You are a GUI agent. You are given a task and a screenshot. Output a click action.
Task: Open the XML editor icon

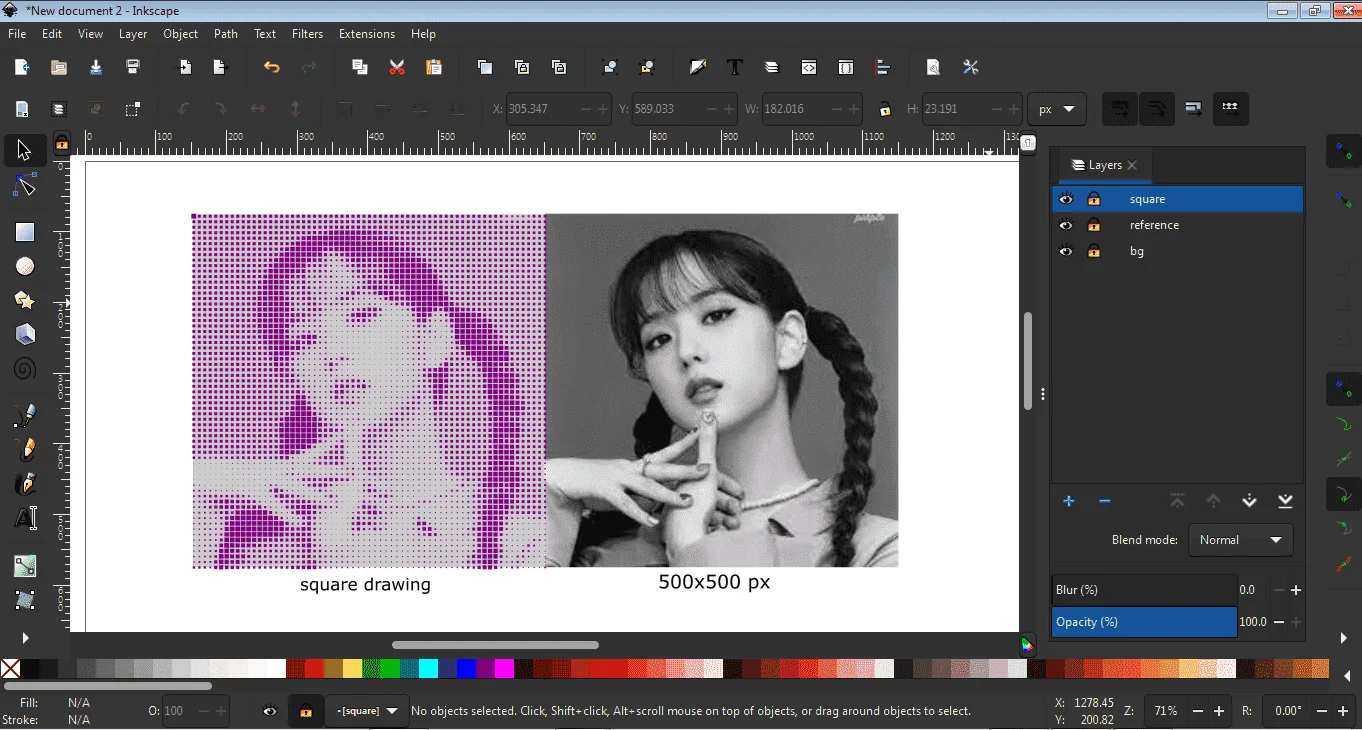pos(809,67)
